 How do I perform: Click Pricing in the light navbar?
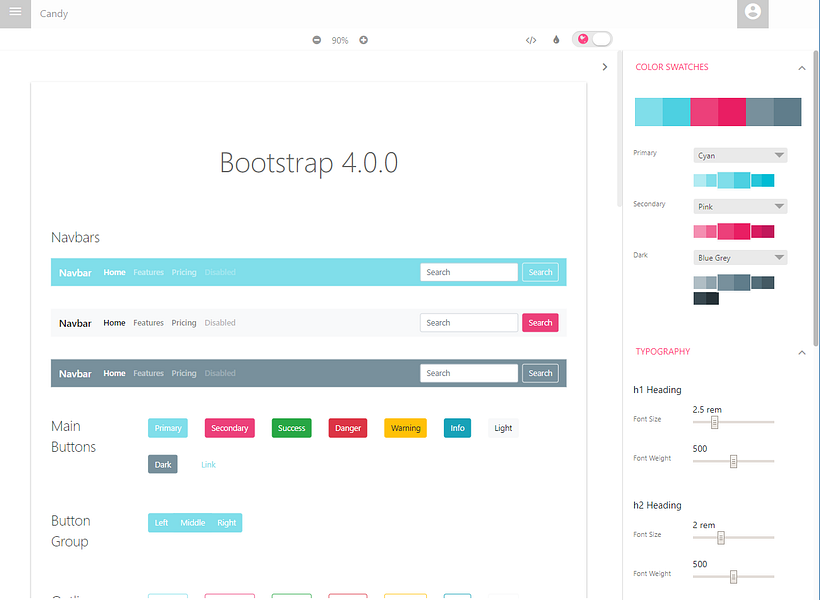click(x=184, y=323)
